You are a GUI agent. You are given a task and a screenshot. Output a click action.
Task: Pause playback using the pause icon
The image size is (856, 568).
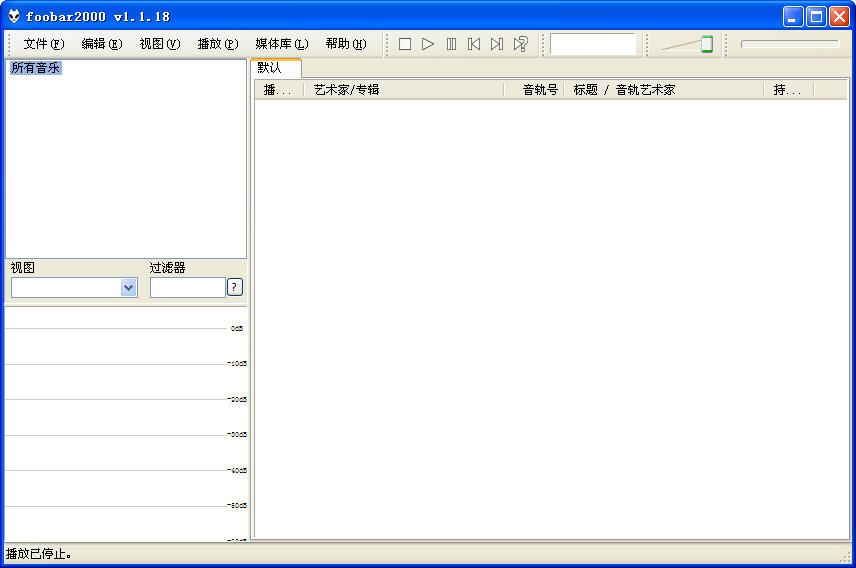click(x=451, y=44)
